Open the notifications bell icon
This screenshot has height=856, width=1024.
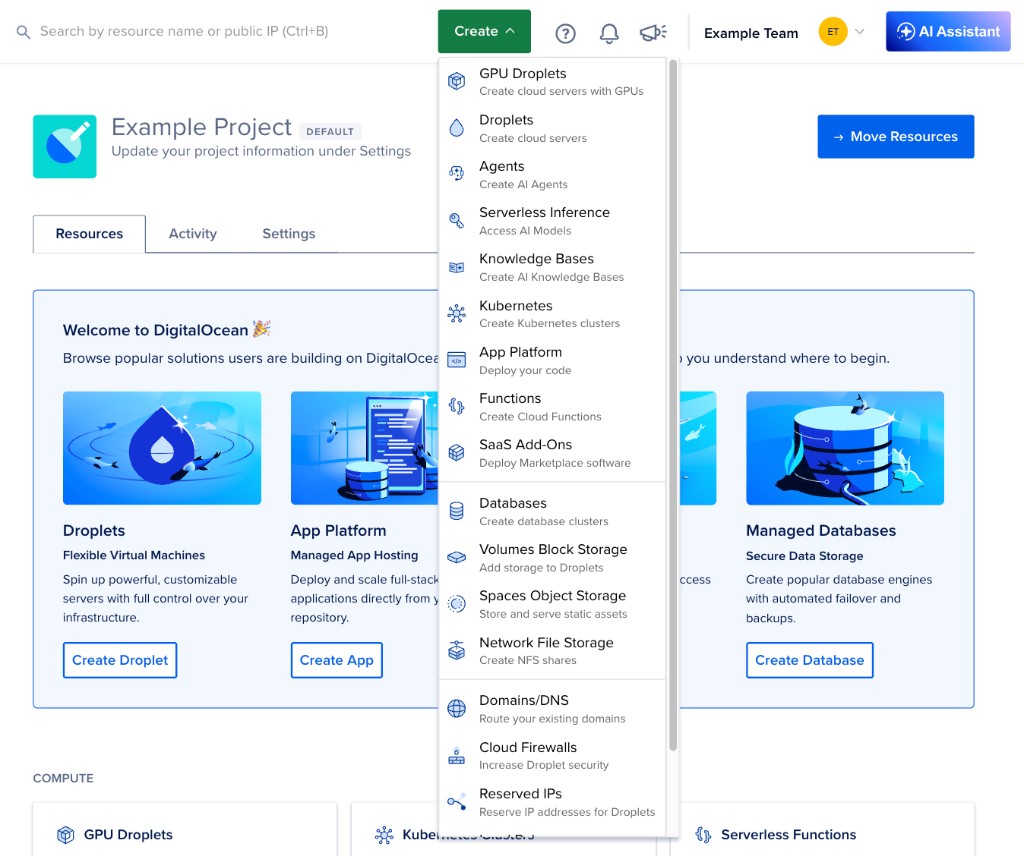[609, 33]
